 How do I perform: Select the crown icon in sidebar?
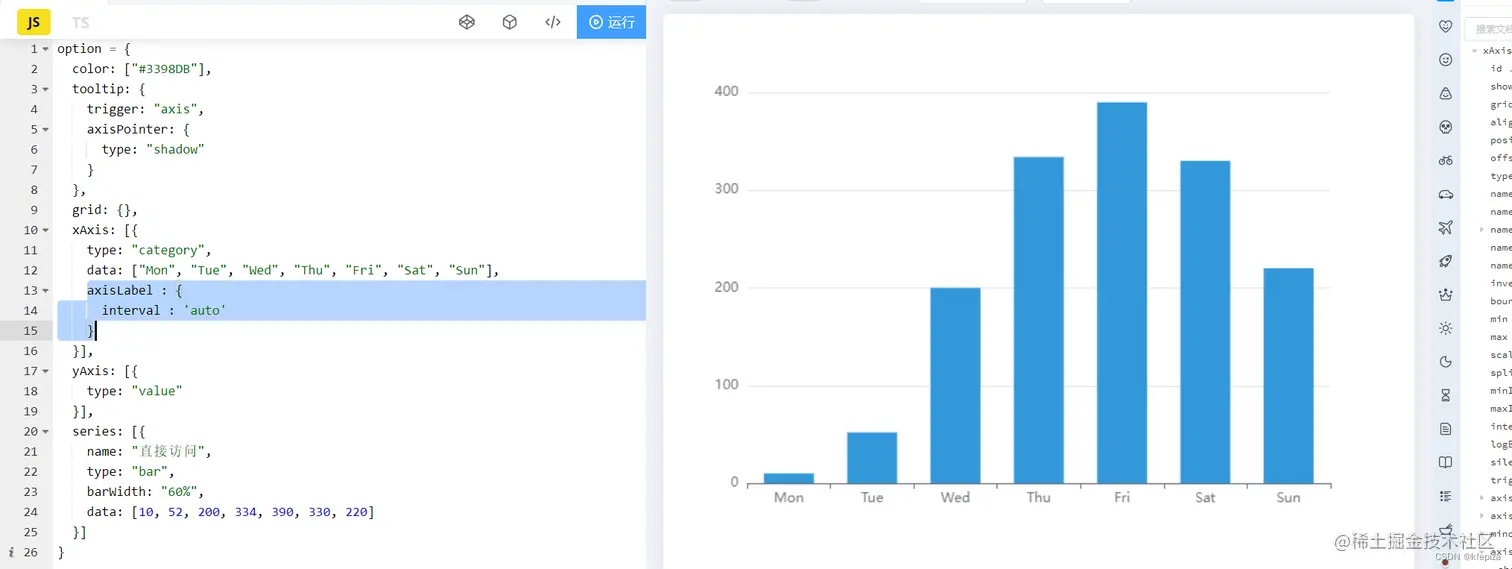tap(1445, 294)
